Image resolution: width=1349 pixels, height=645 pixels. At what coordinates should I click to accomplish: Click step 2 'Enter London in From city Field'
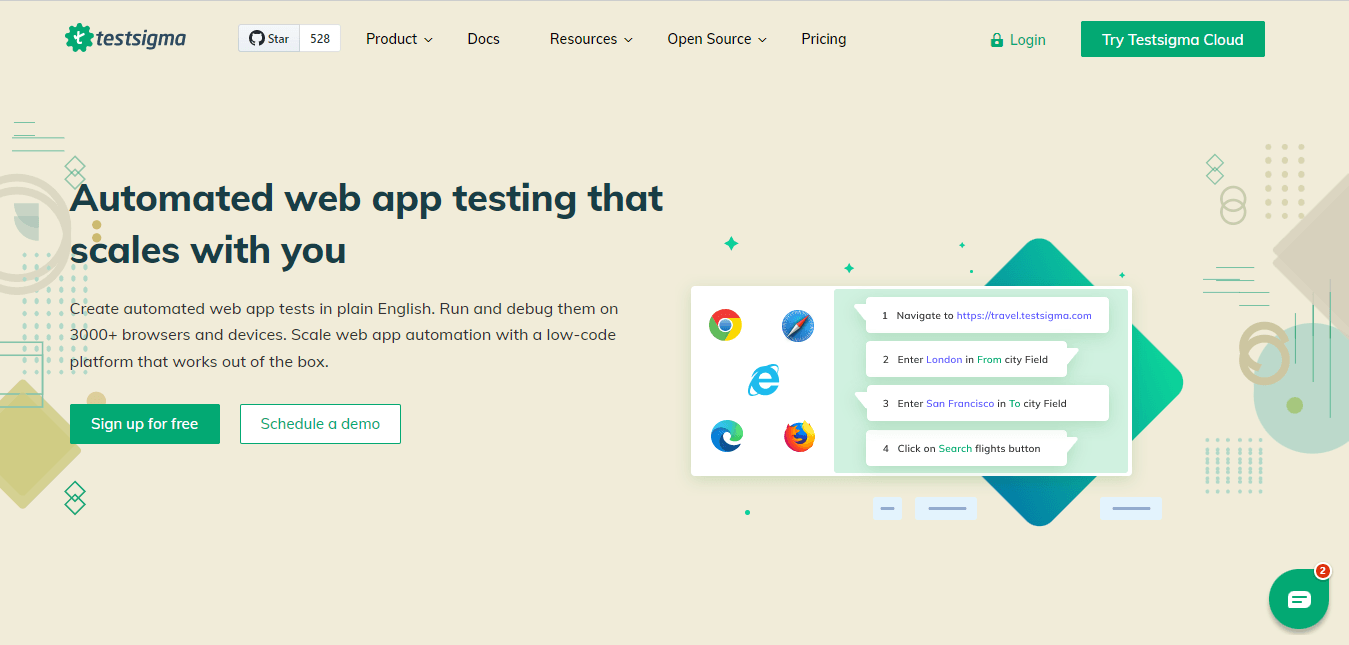[966, 359]
